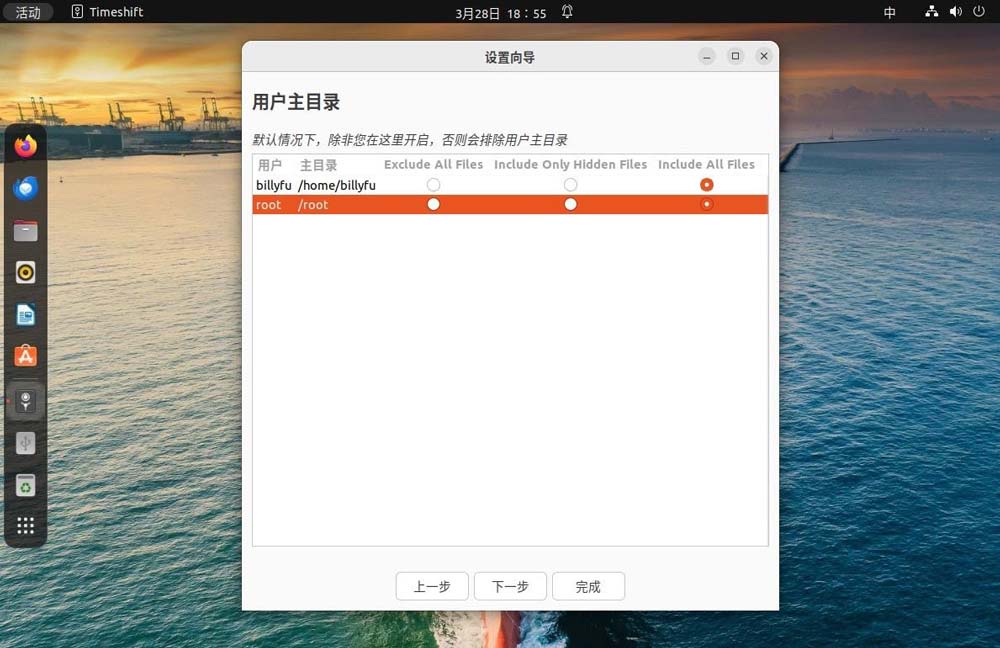Open Firefox from the dock
The image size is (1000, 648).
click(26, 146)
